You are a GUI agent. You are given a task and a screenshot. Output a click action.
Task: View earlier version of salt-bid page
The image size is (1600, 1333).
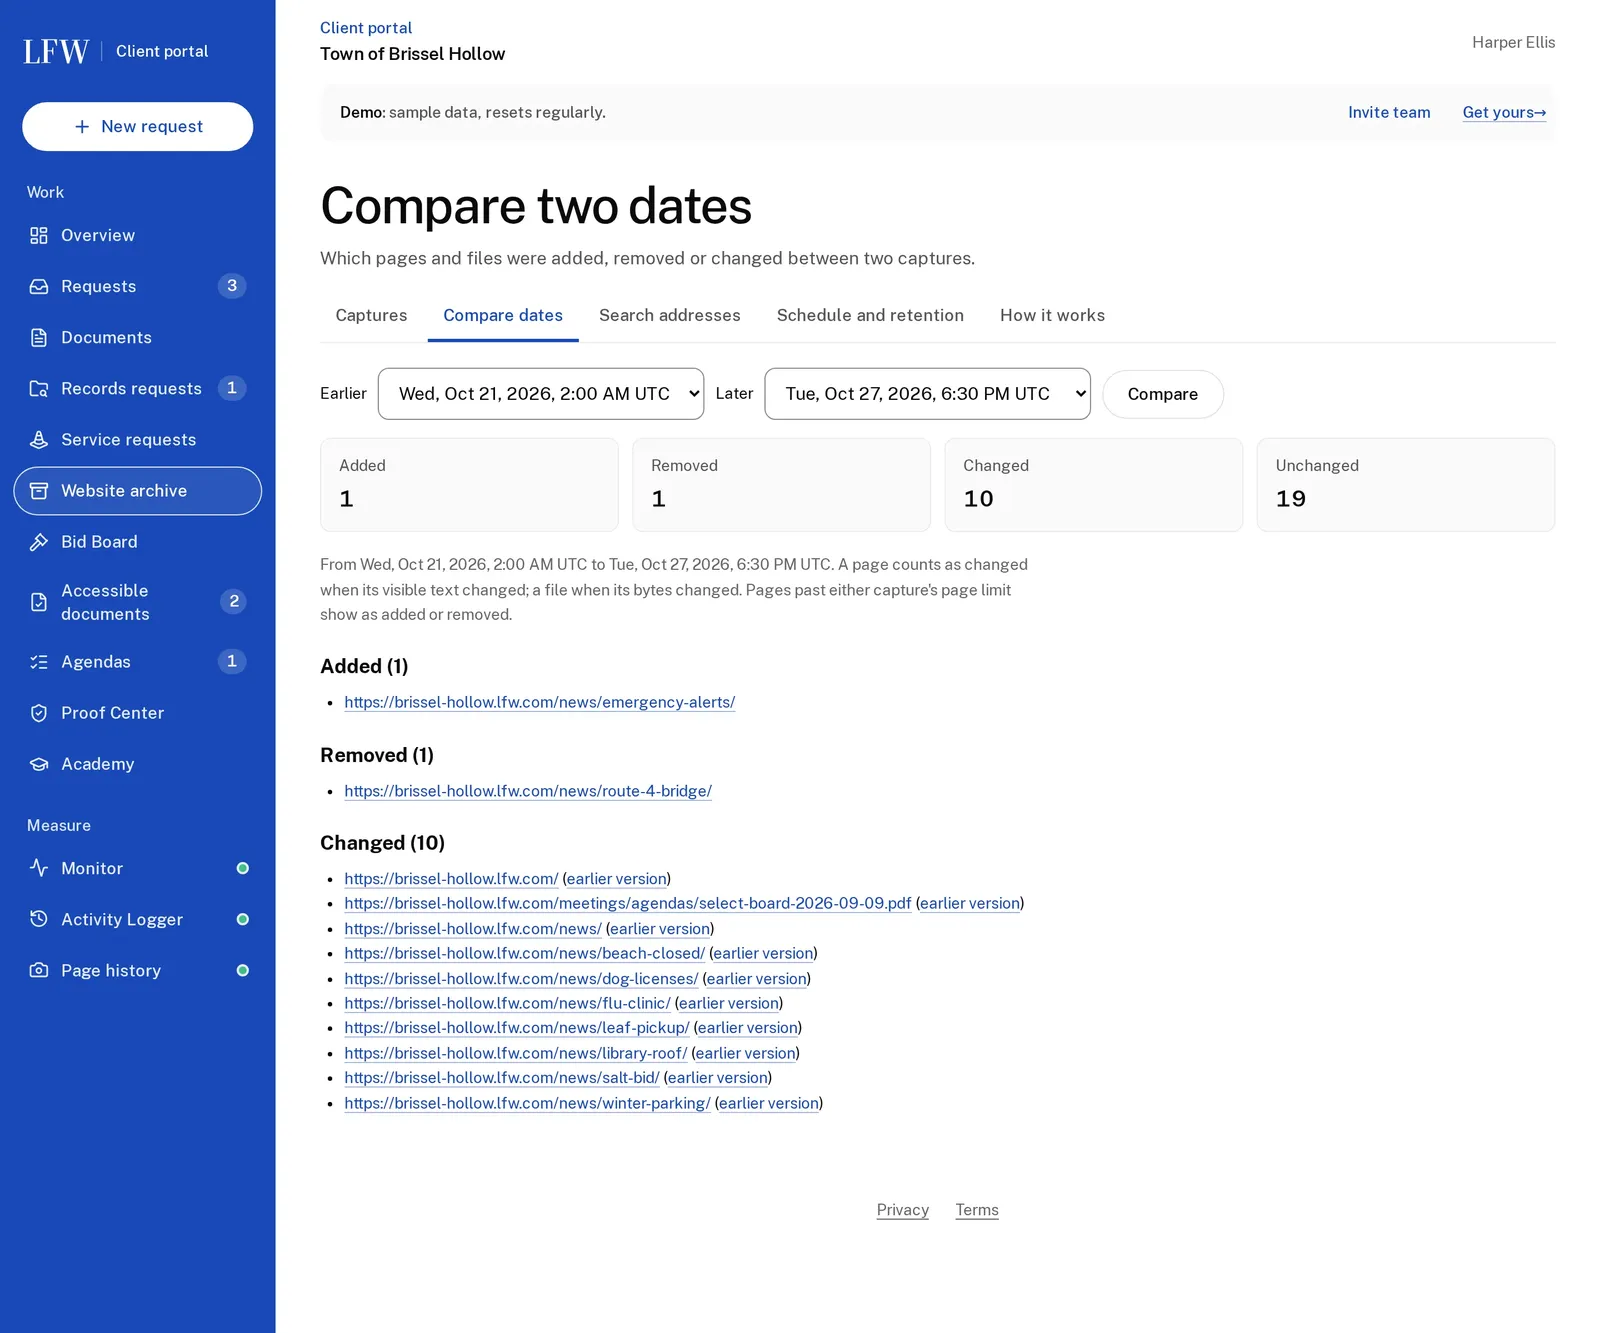click(x=718, y=1078)
